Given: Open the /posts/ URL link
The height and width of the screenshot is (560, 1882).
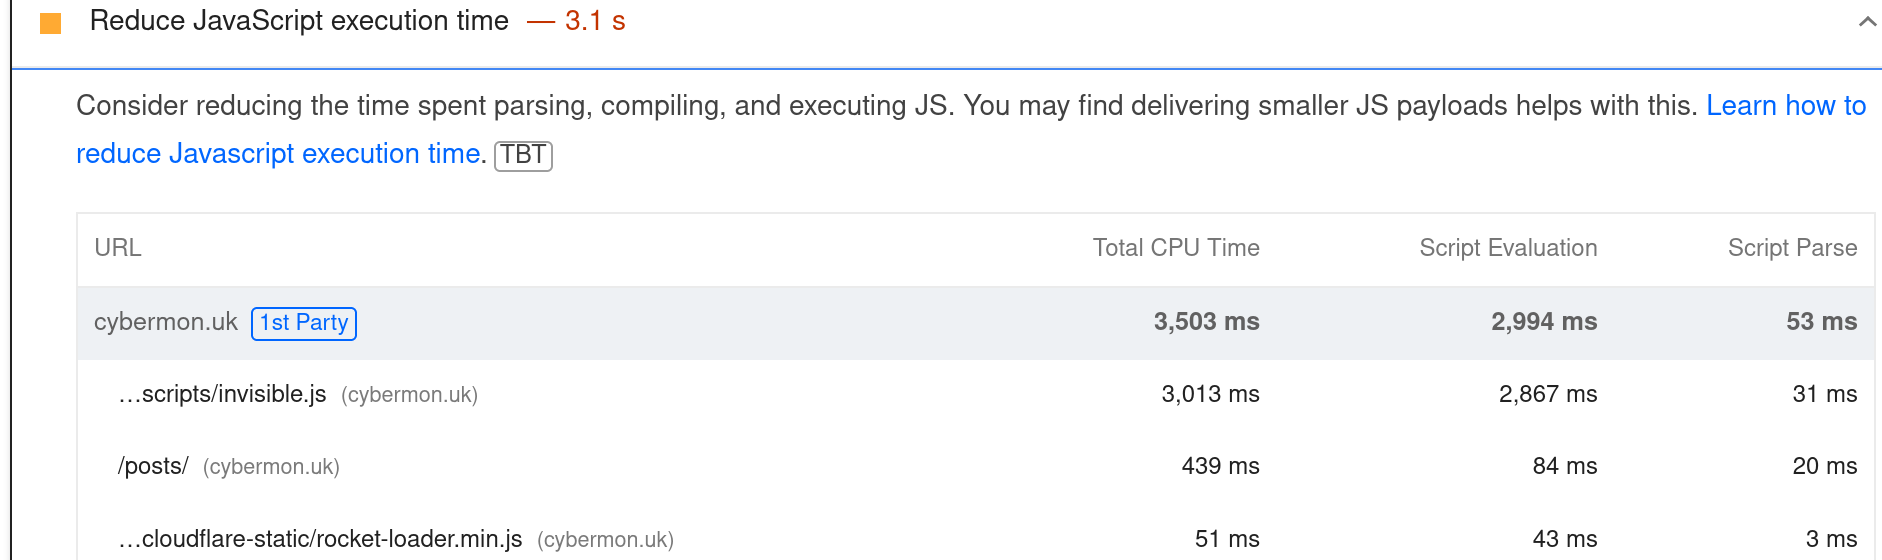Looking at the screenshot, I should pos(153,466).
